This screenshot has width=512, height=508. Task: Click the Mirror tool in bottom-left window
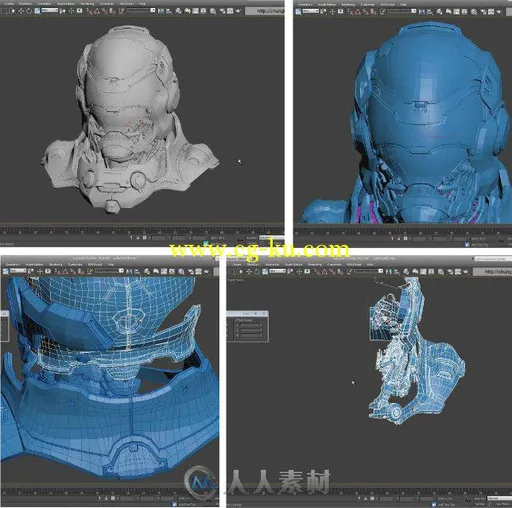[x=129, y=271]
